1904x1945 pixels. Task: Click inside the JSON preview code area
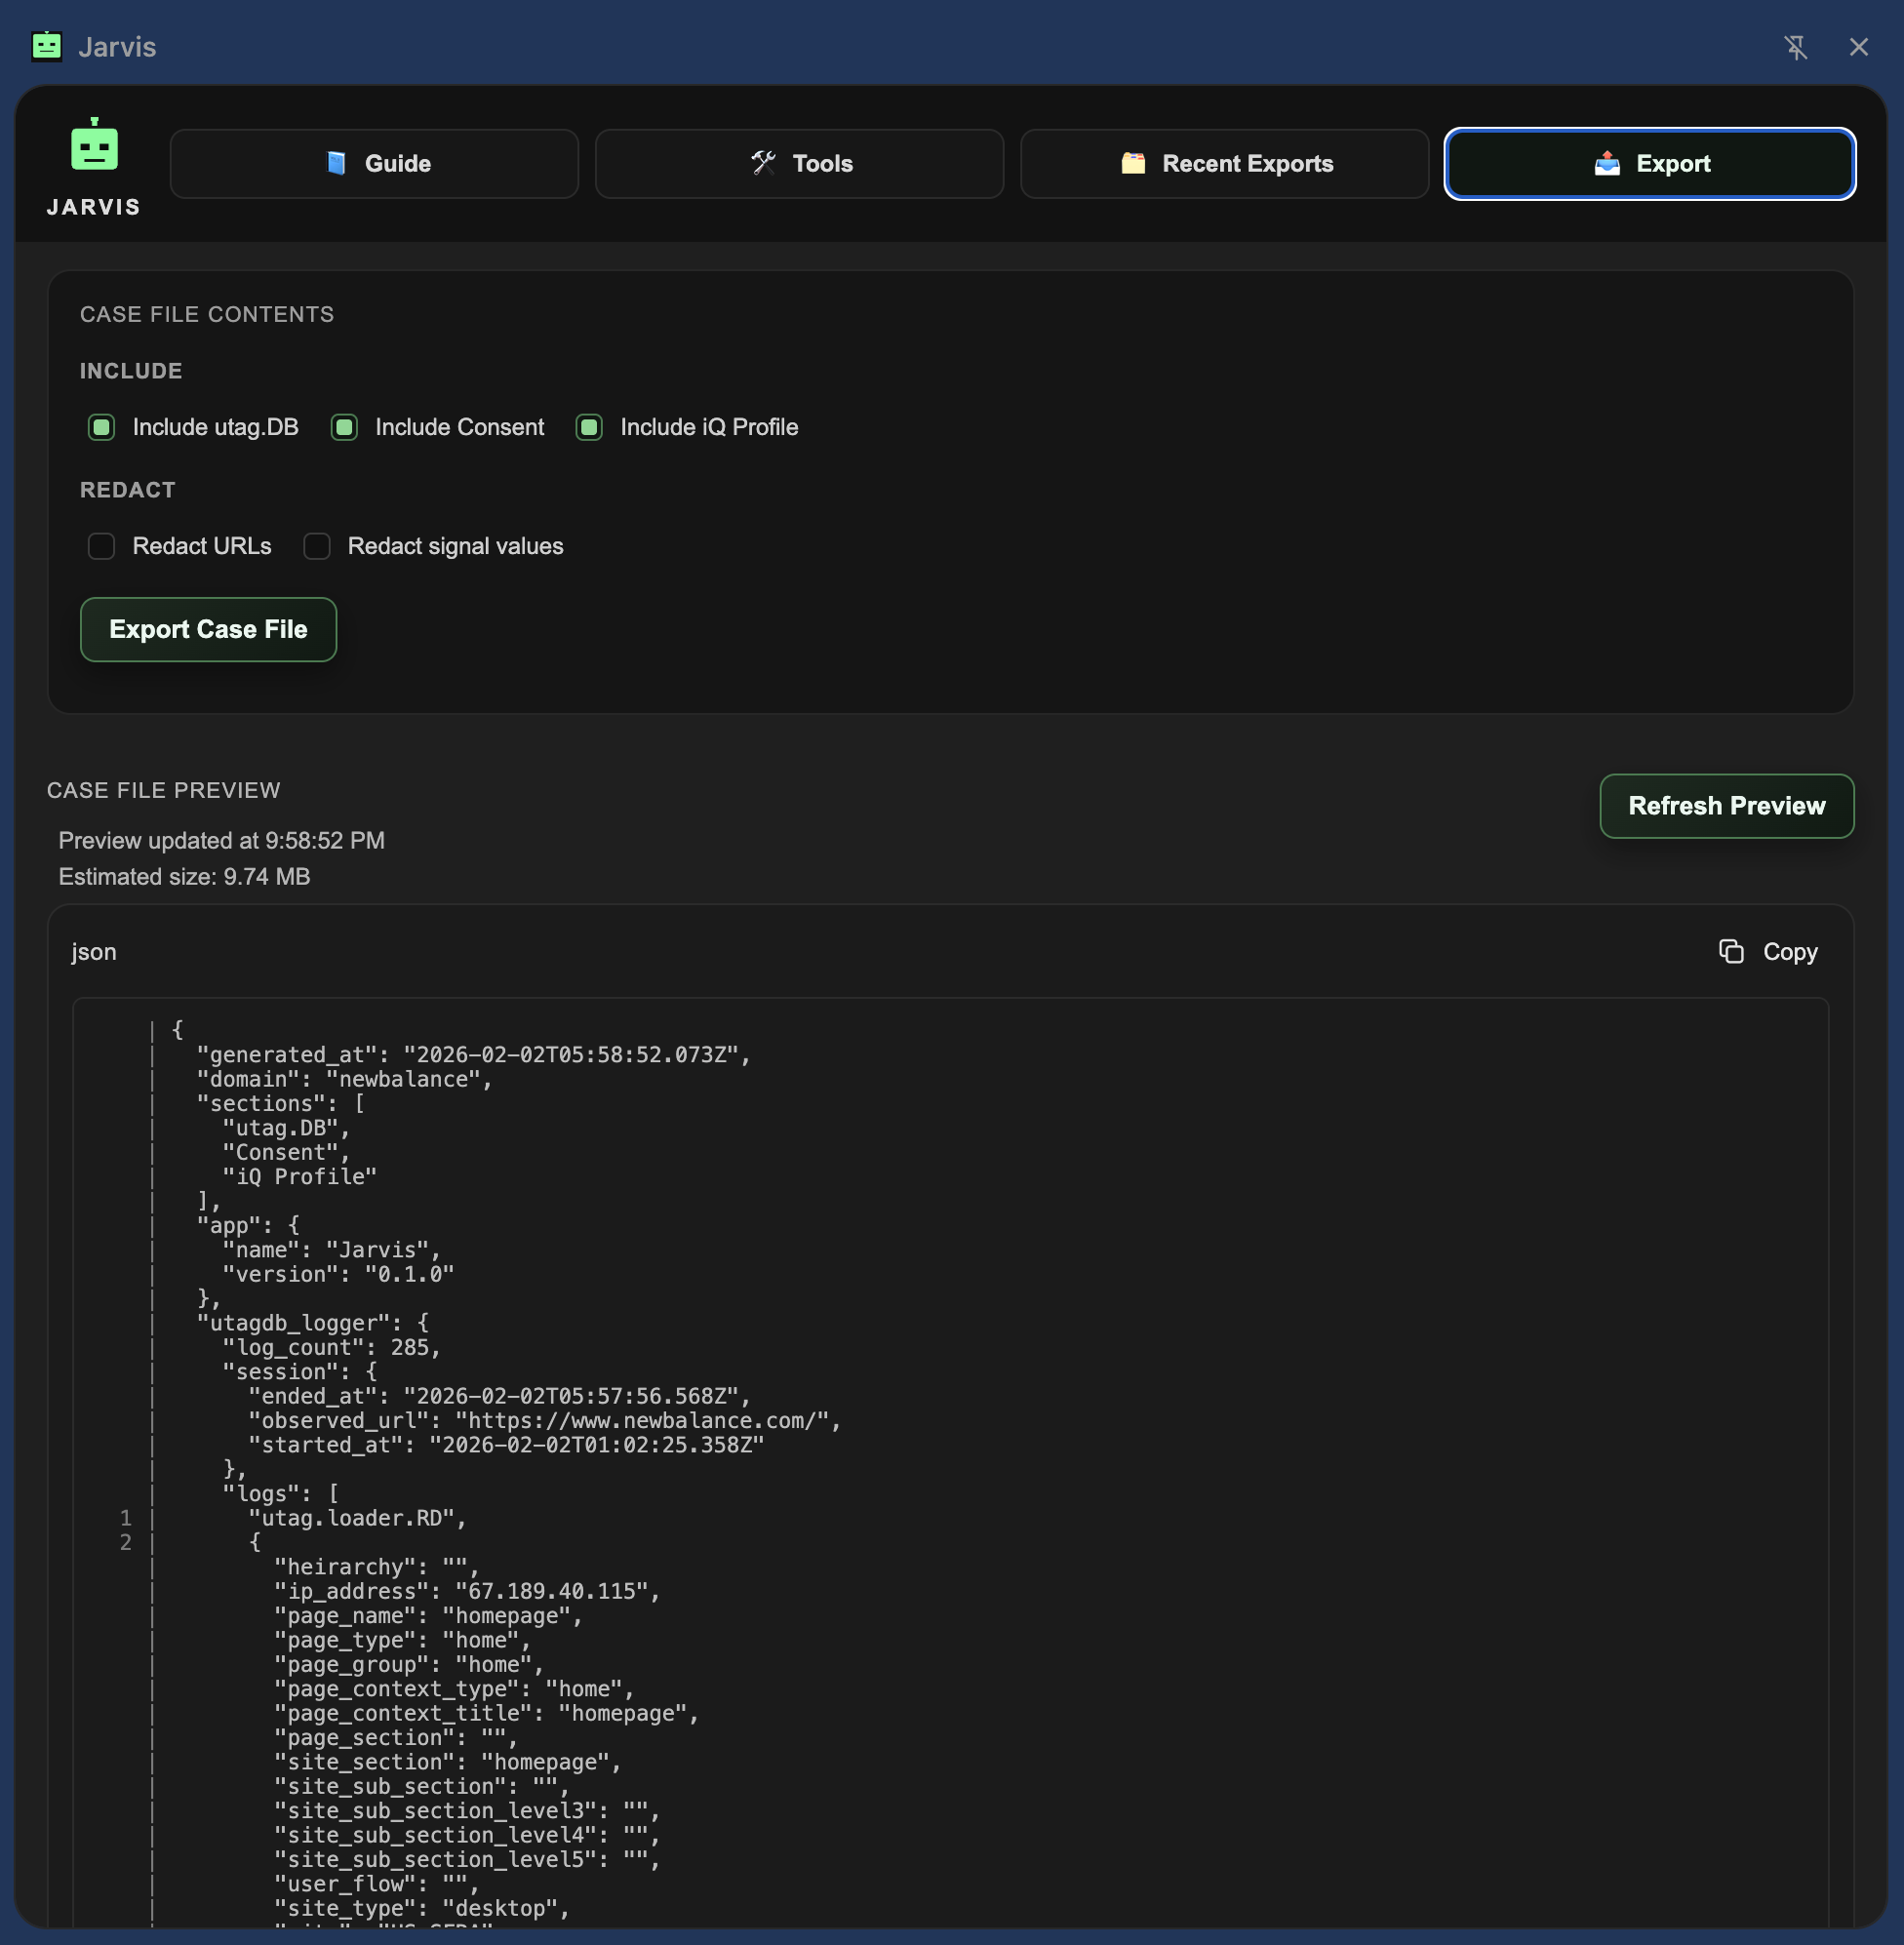point(950,1450)
